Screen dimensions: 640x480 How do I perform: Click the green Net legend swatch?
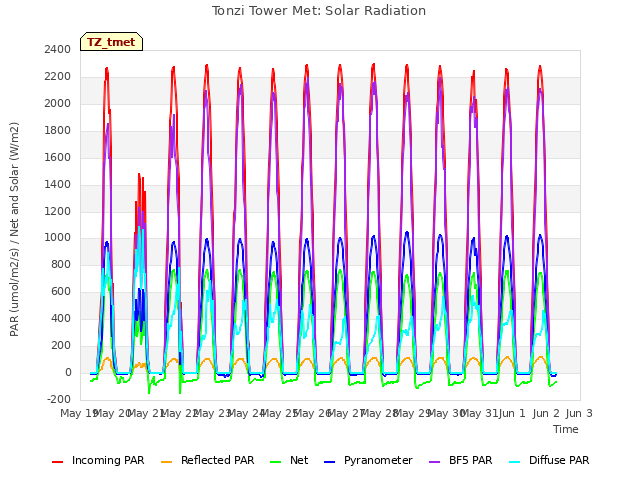pyautogui.click(x=276, y=462)
